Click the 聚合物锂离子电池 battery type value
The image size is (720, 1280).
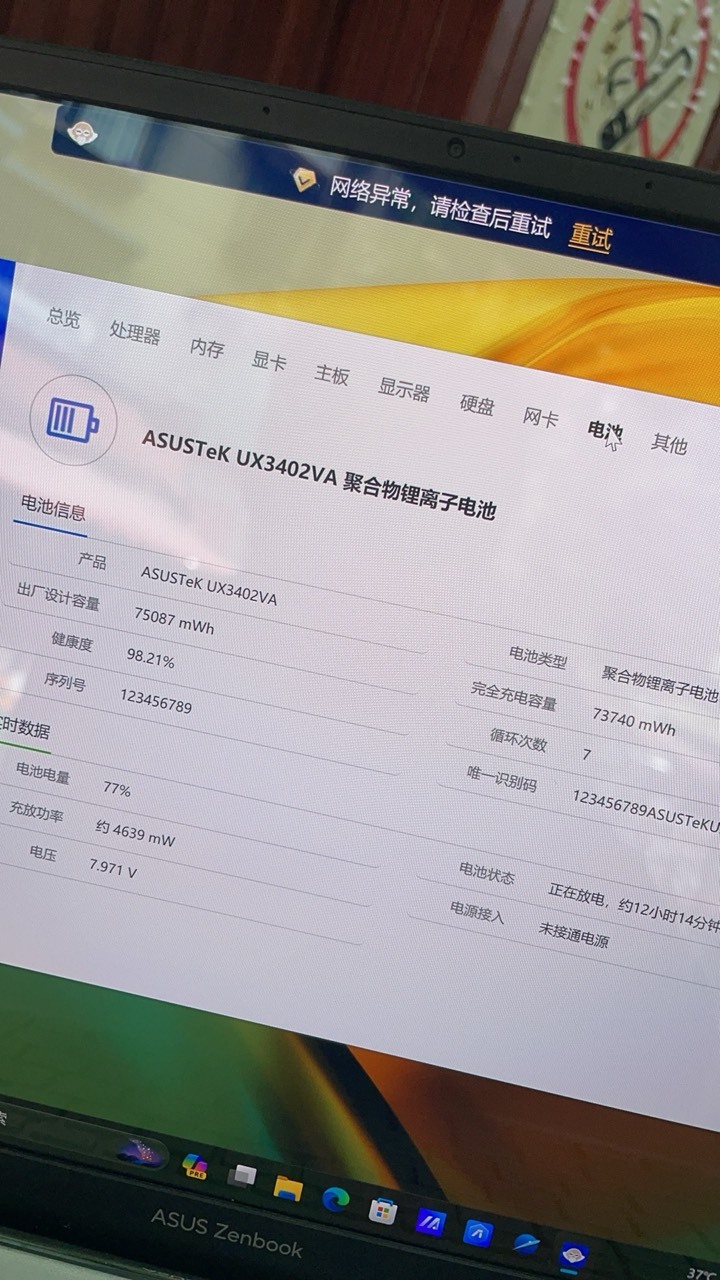pyautogui.click(x=660, y=683)
